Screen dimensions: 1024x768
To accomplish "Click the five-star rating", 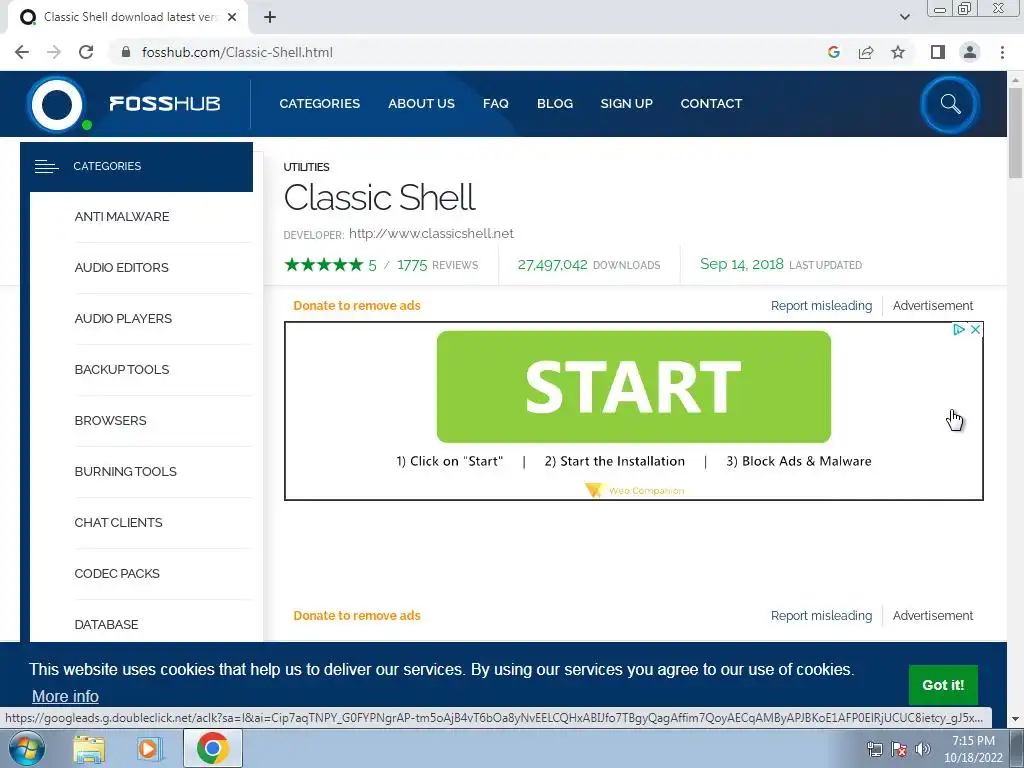I will [x=324, y=264].
